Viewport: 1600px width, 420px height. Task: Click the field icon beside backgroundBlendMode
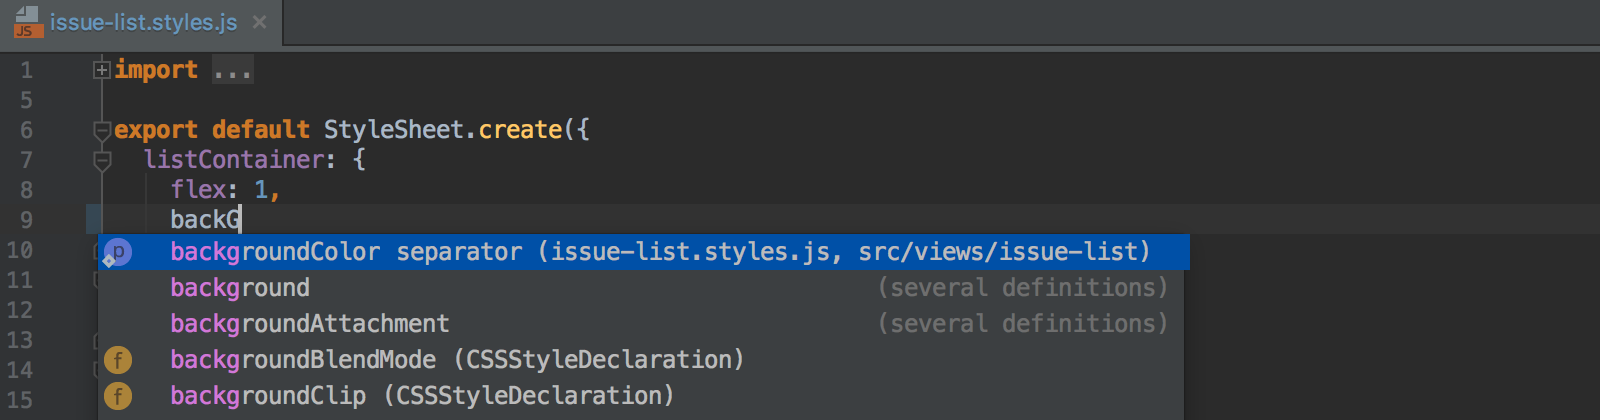[x=118, y=360]
